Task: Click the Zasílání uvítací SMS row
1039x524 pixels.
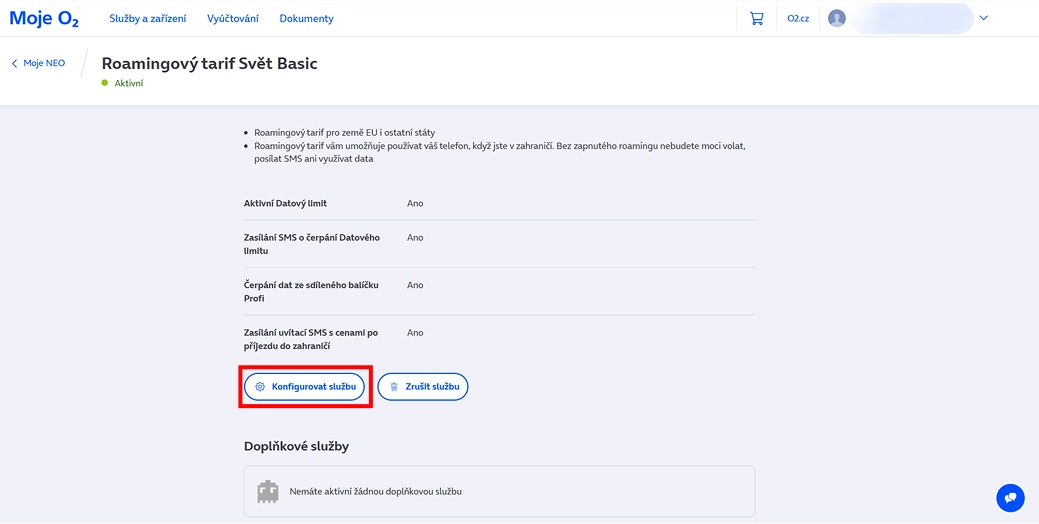Action: 499,339
